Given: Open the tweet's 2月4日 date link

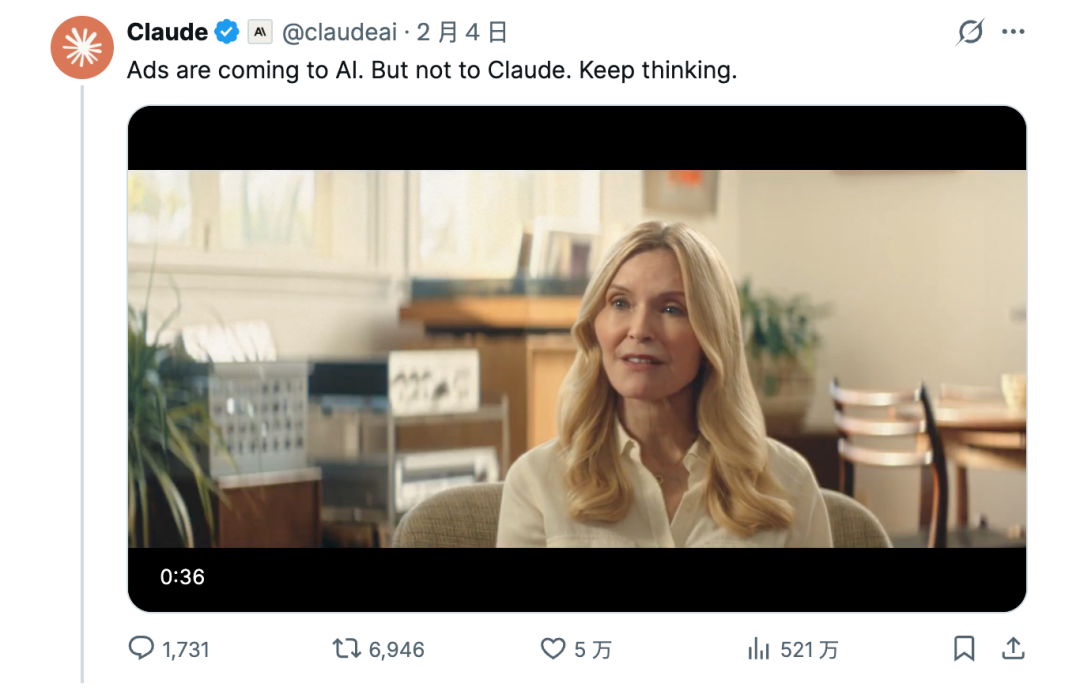Looking at the screenshot, I should point(462,33).
